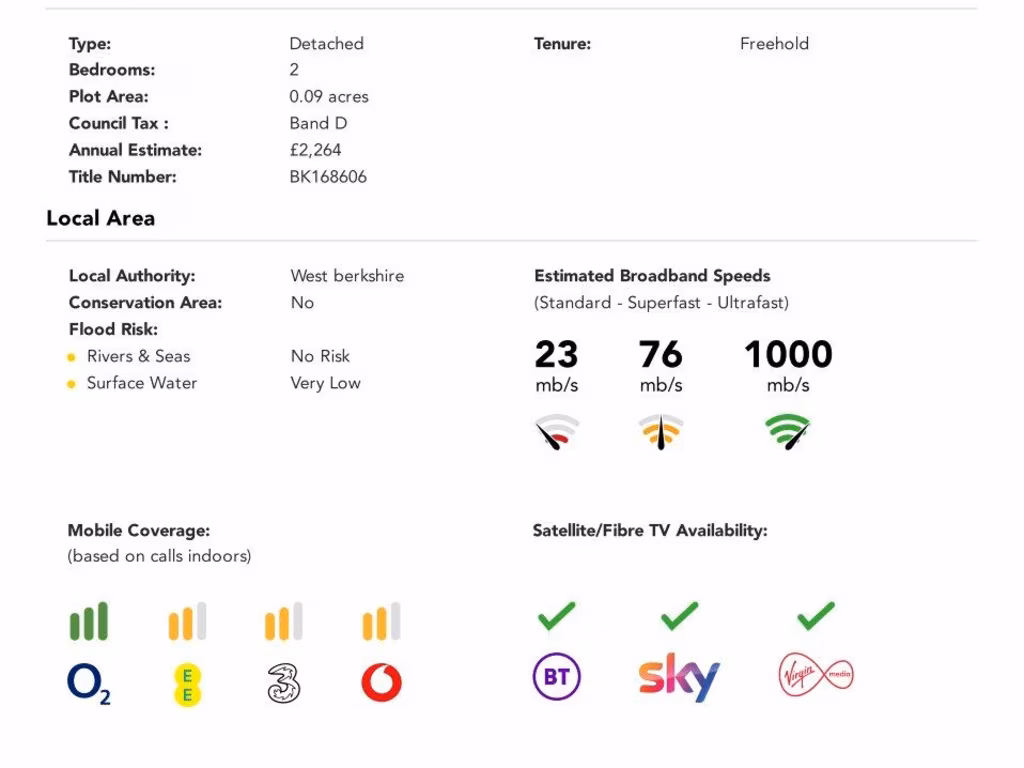Click the green checkmark above Sky
The image size is (1024, 768).
pos(679,616)
